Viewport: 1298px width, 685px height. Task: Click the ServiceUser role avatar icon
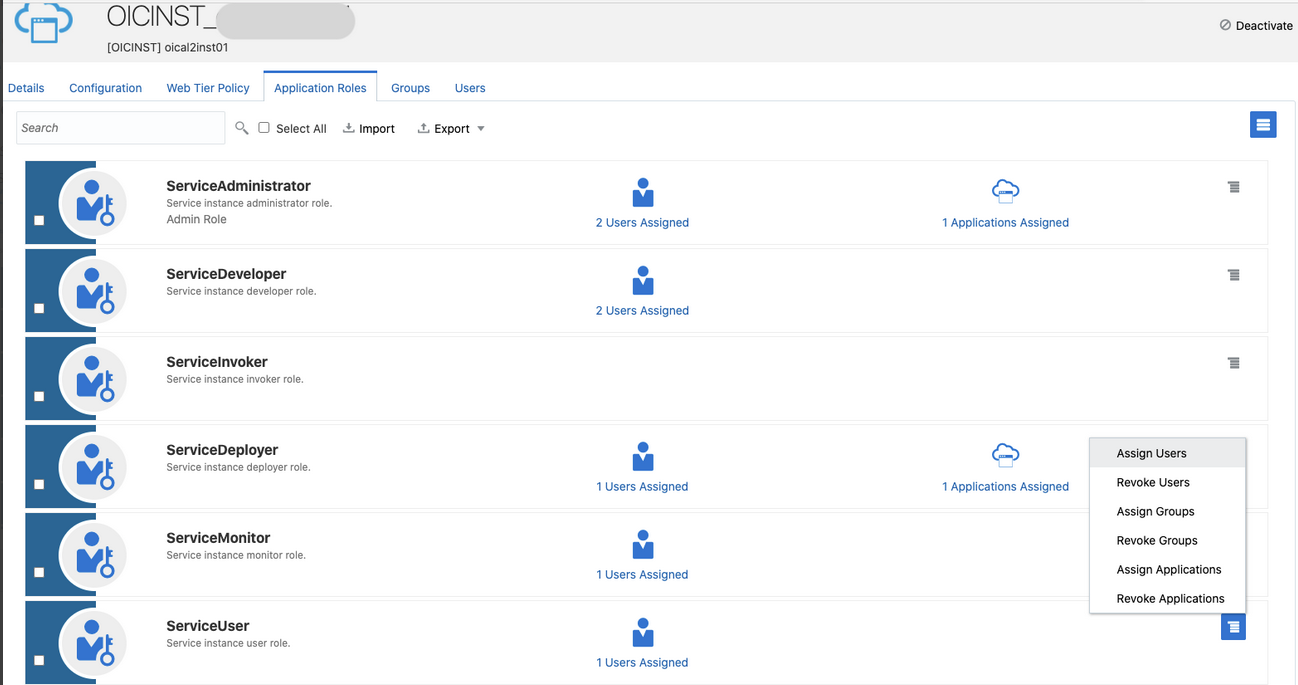coord(93,643)
